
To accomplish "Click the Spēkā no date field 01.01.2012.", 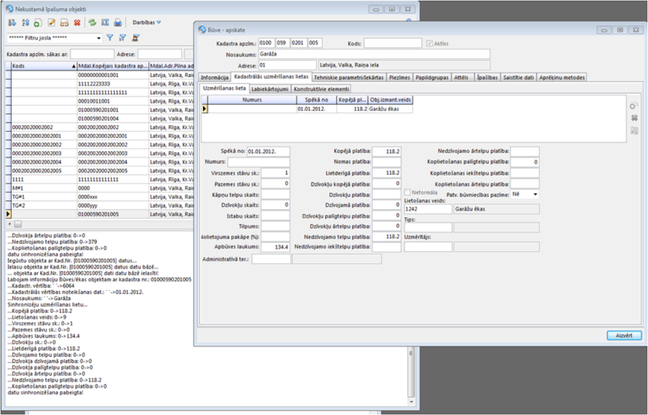I will [268, 152].
